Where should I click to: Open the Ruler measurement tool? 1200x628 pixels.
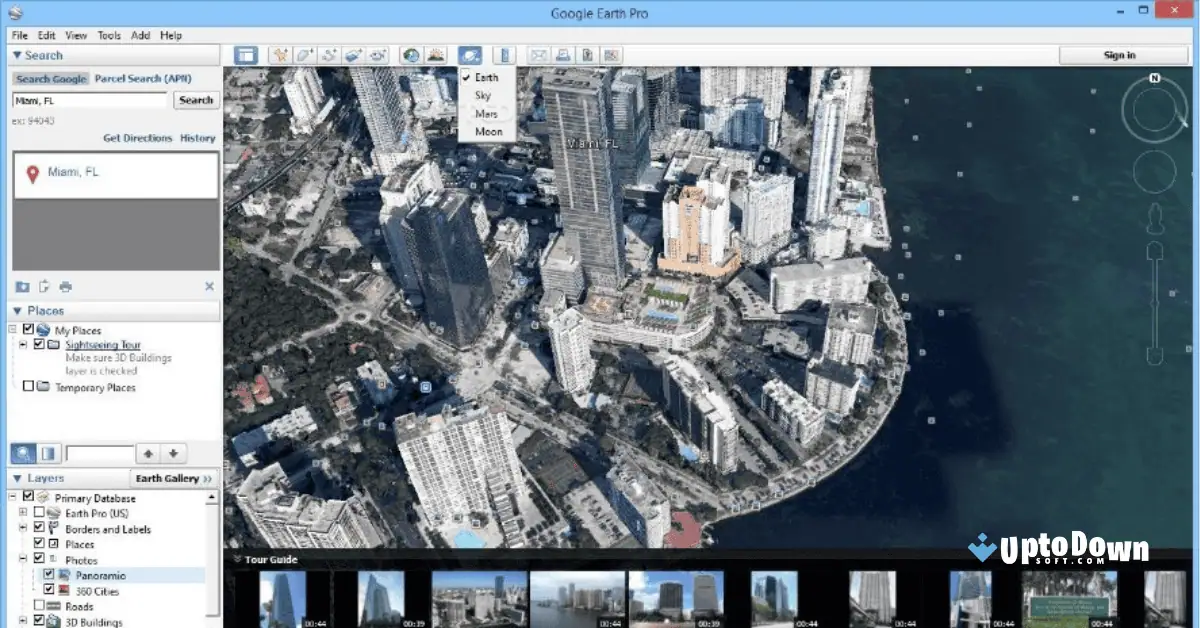point(504,55)
